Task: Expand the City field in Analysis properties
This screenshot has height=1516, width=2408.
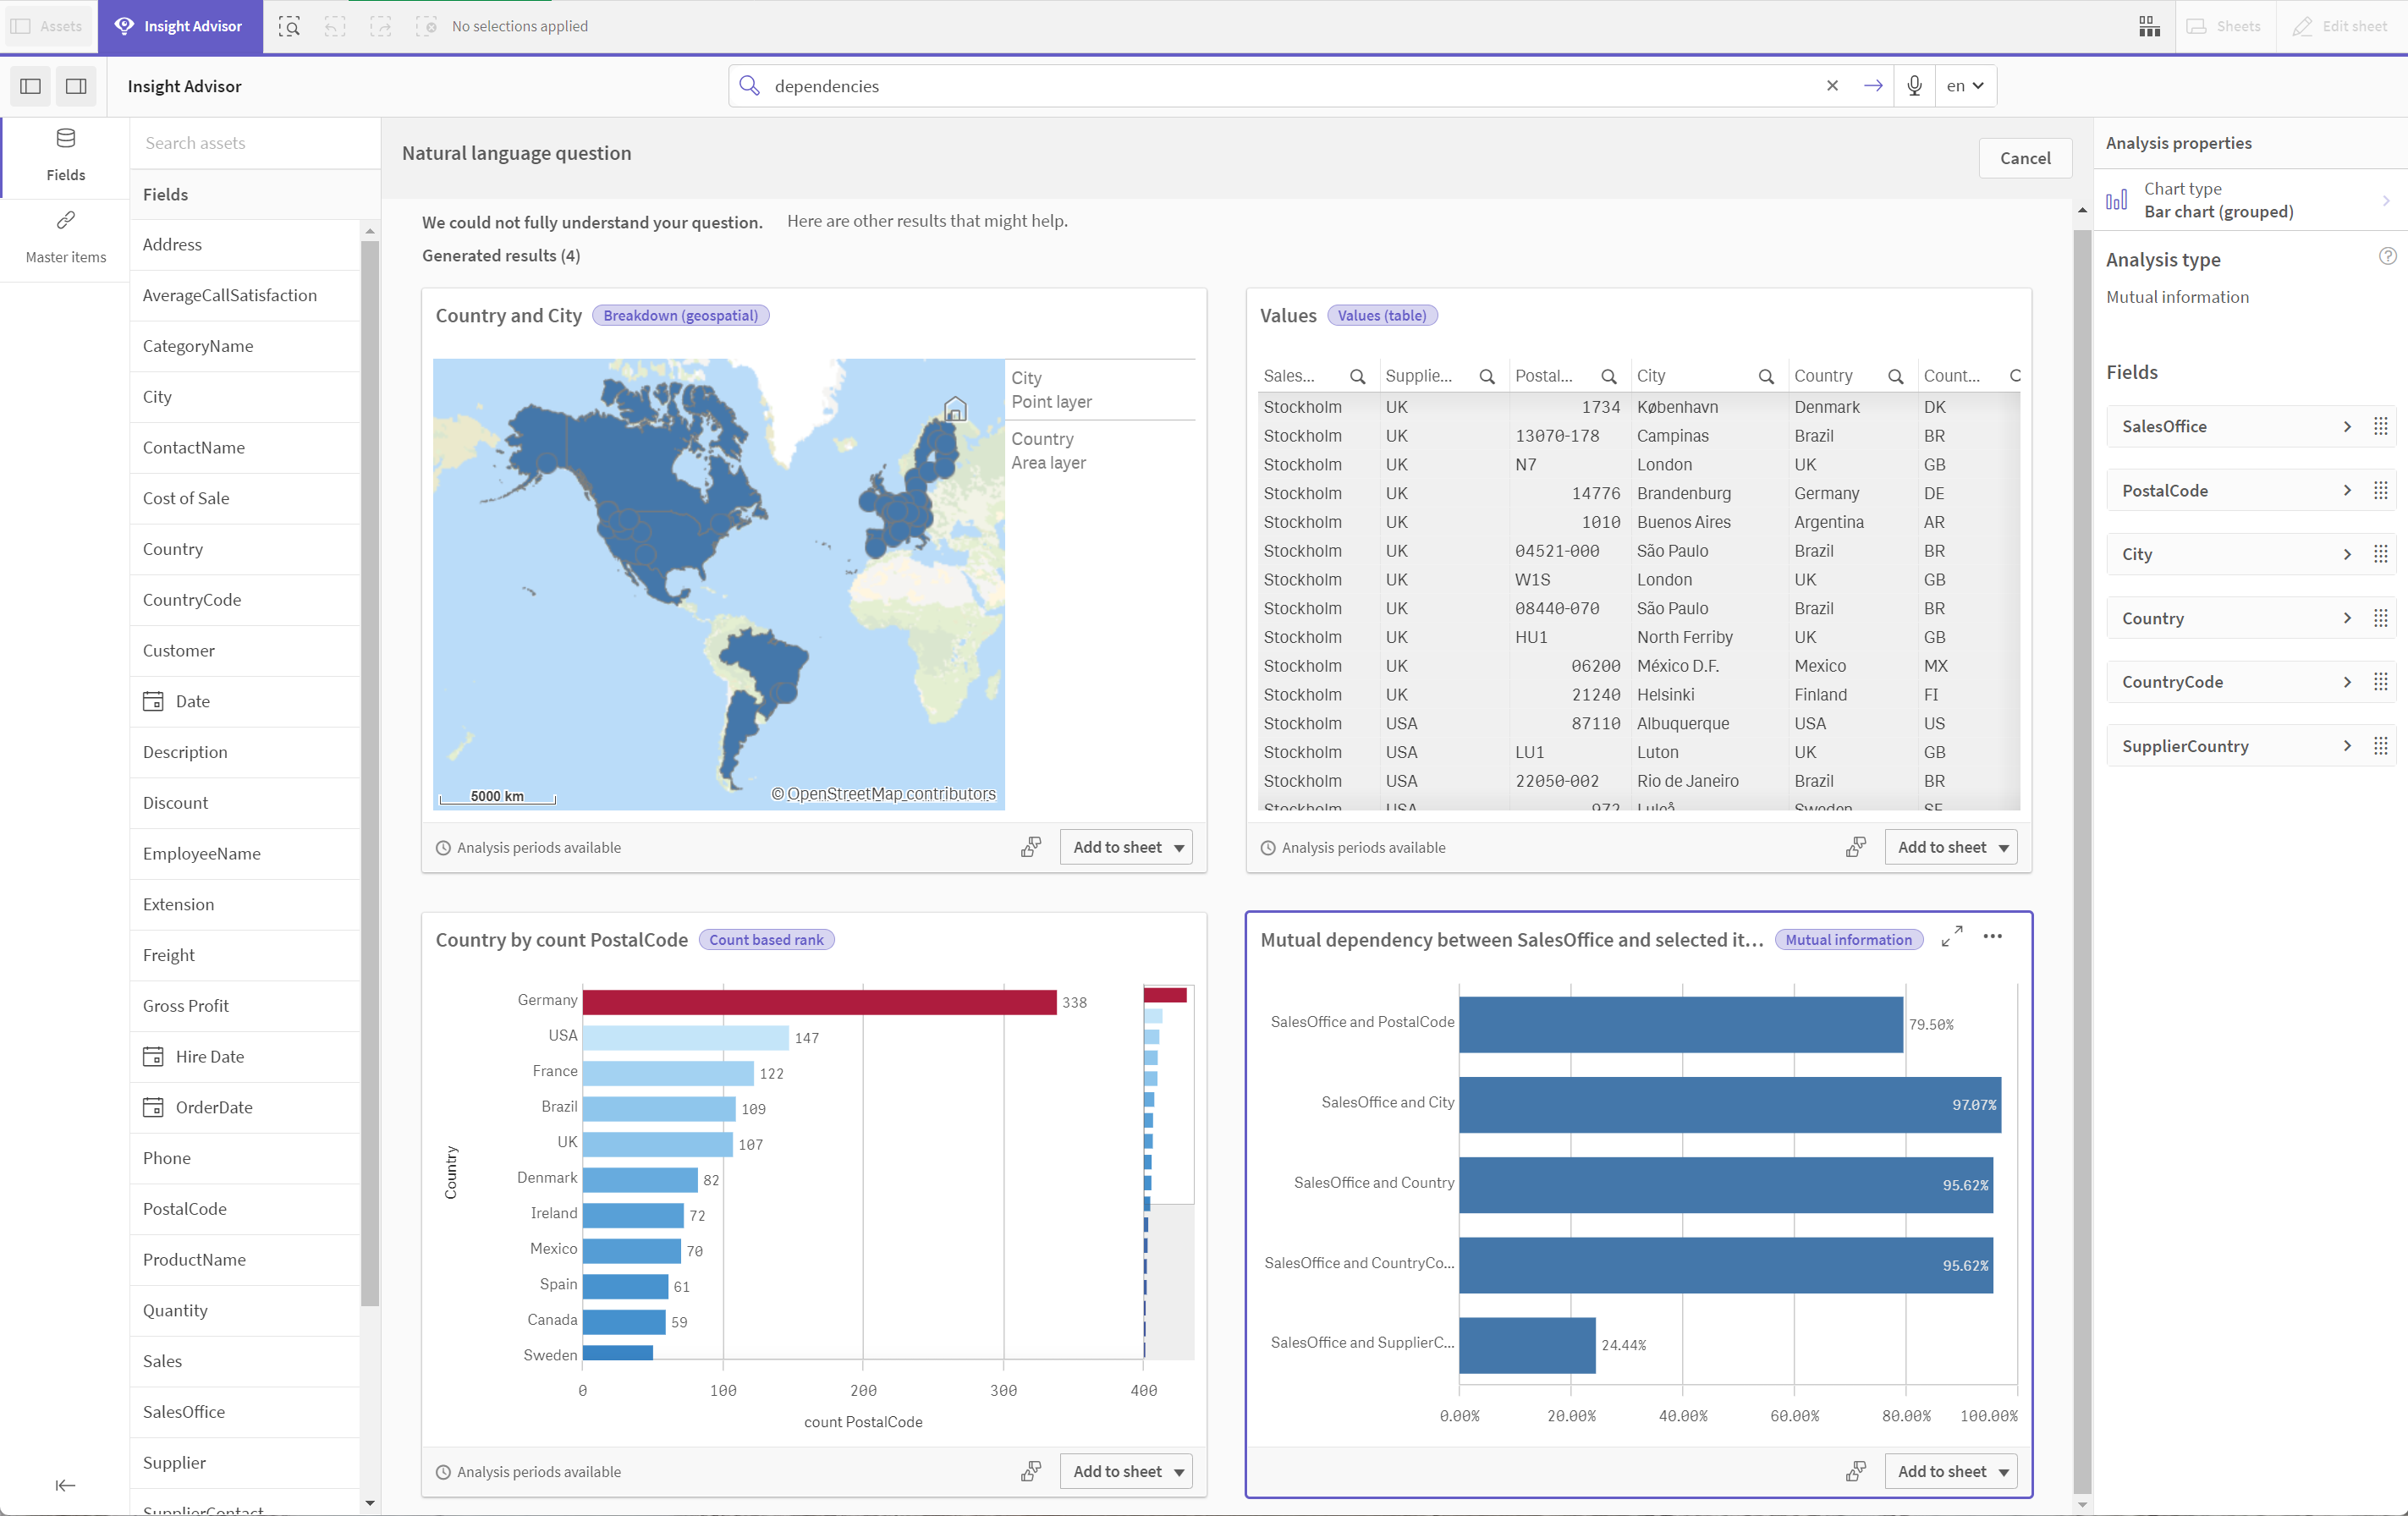Action: click(2345, 553)
